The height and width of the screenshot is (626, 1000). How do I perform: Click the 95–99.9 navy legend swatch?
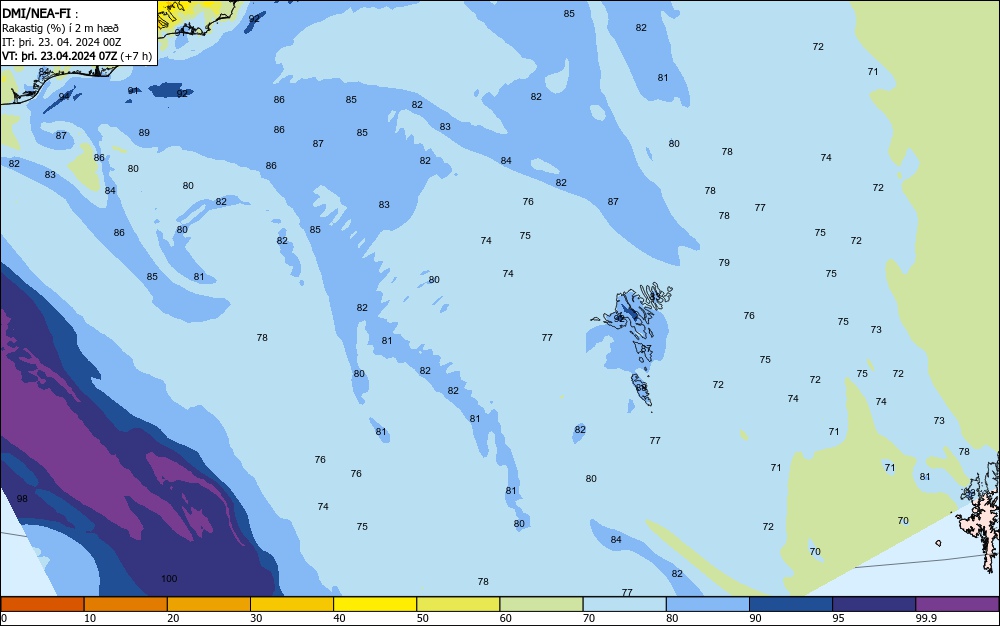coord(874,604)
